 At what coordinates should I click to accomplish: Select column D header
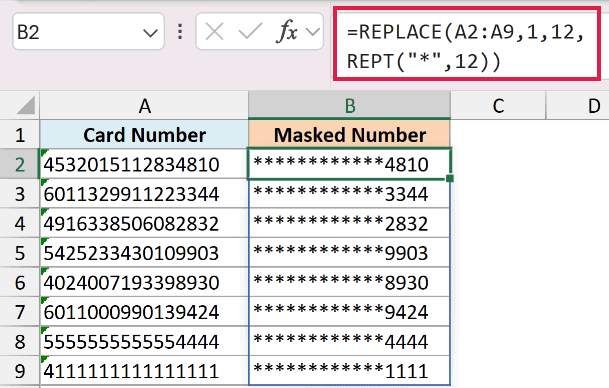pyautogui.click(x=578, y=106)
